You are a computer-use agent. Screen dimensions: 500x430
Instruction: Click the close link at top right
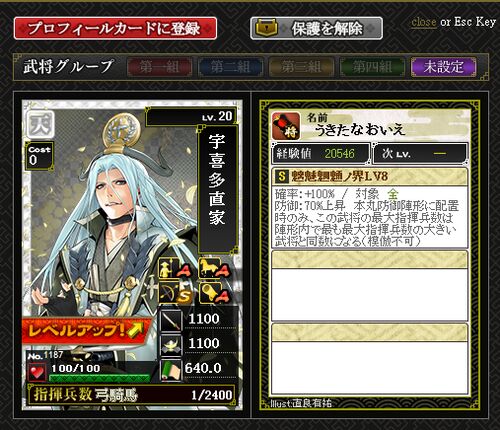coord(424,22)
